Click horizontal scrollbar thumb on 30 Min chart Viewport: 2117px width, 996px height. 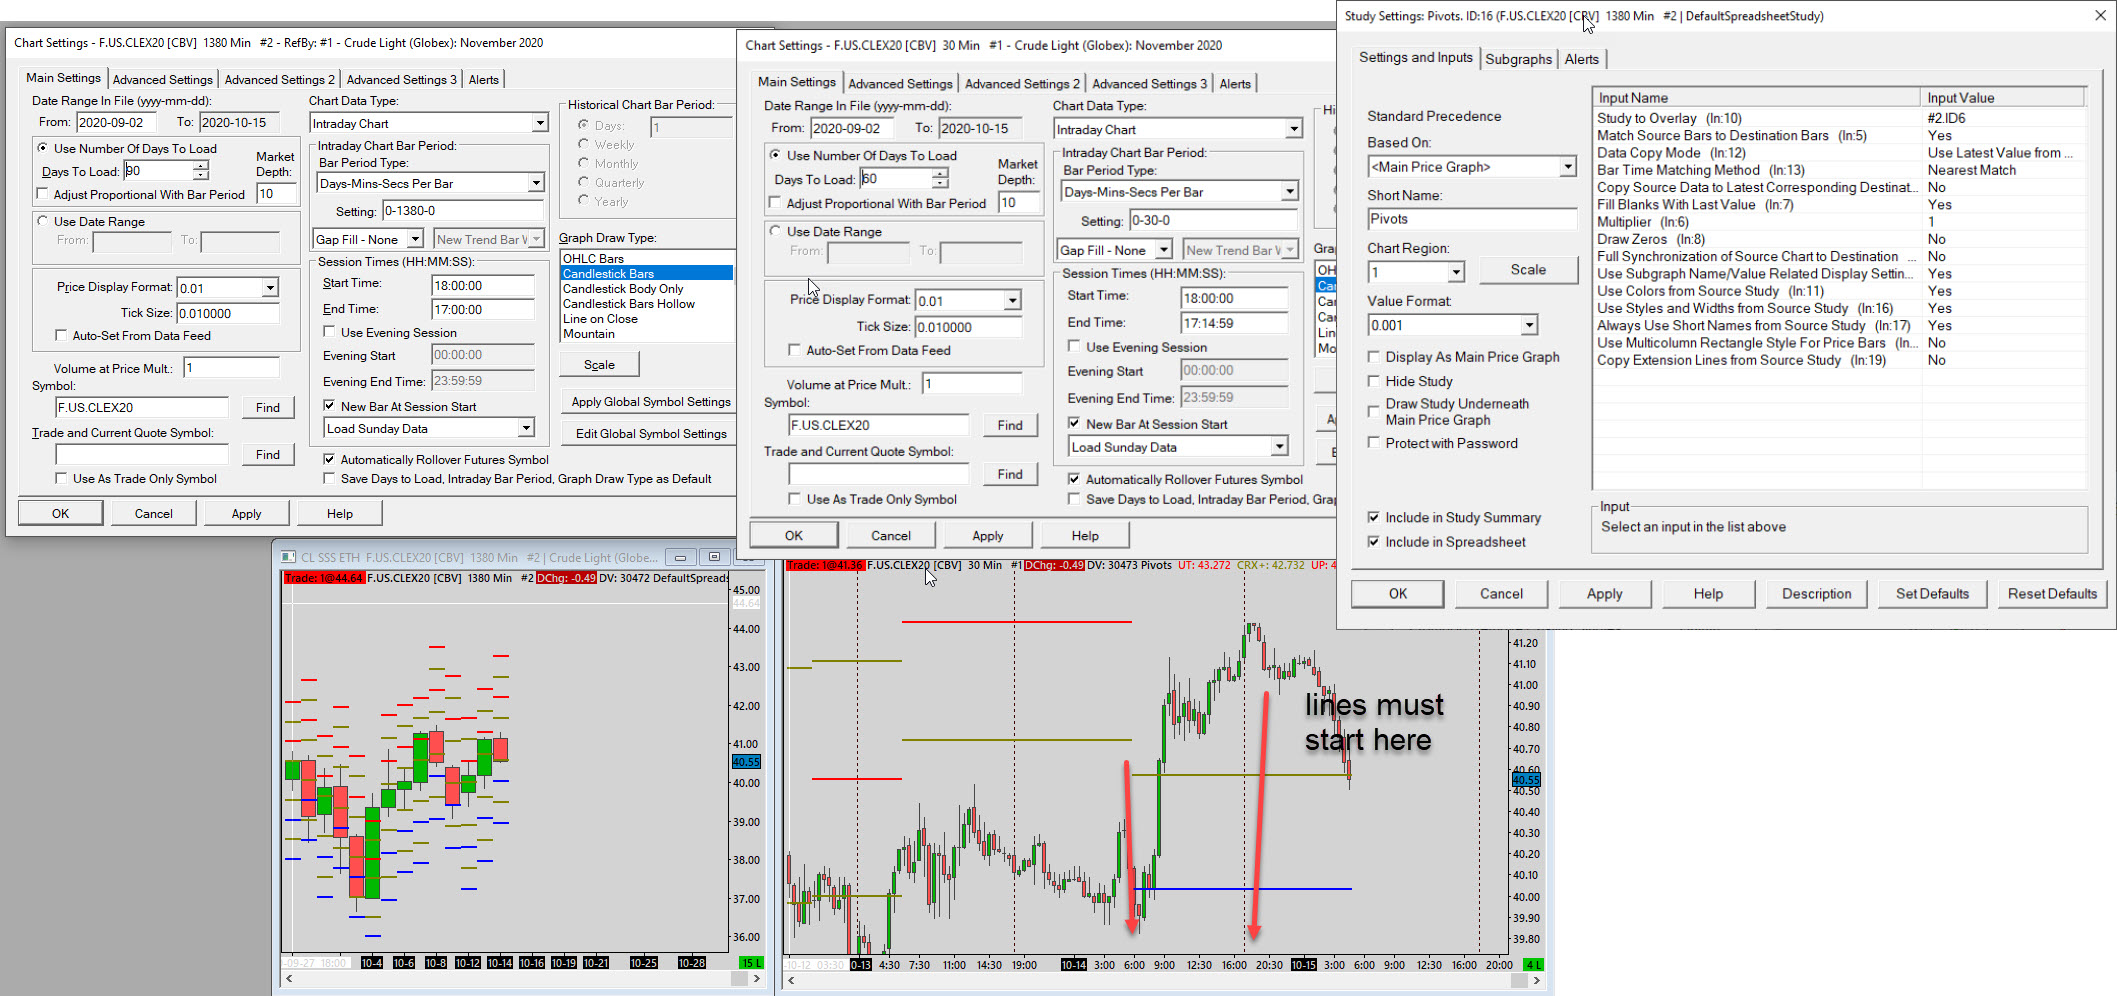tap(1518, 980)
